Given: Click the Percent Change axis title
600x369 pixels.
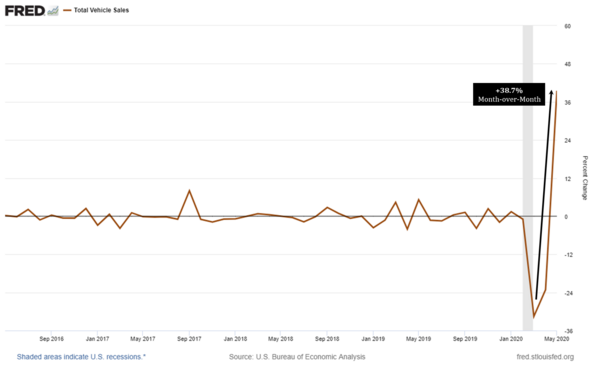Looking at the screenshot, I should [585, 178].
